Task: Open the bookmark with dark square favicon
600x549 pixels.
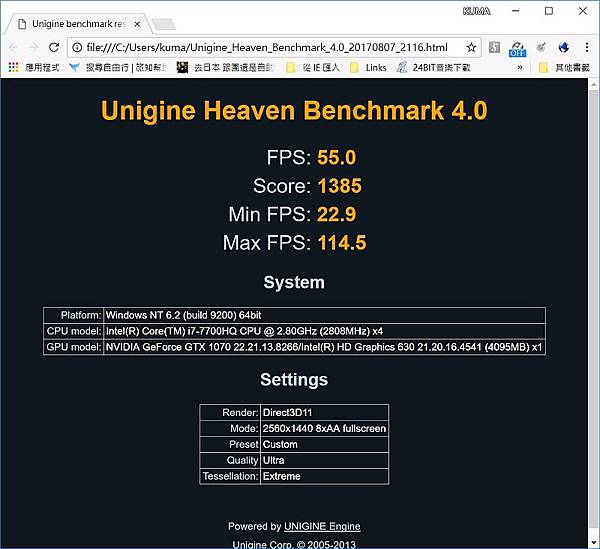Action: click(225, 68)
